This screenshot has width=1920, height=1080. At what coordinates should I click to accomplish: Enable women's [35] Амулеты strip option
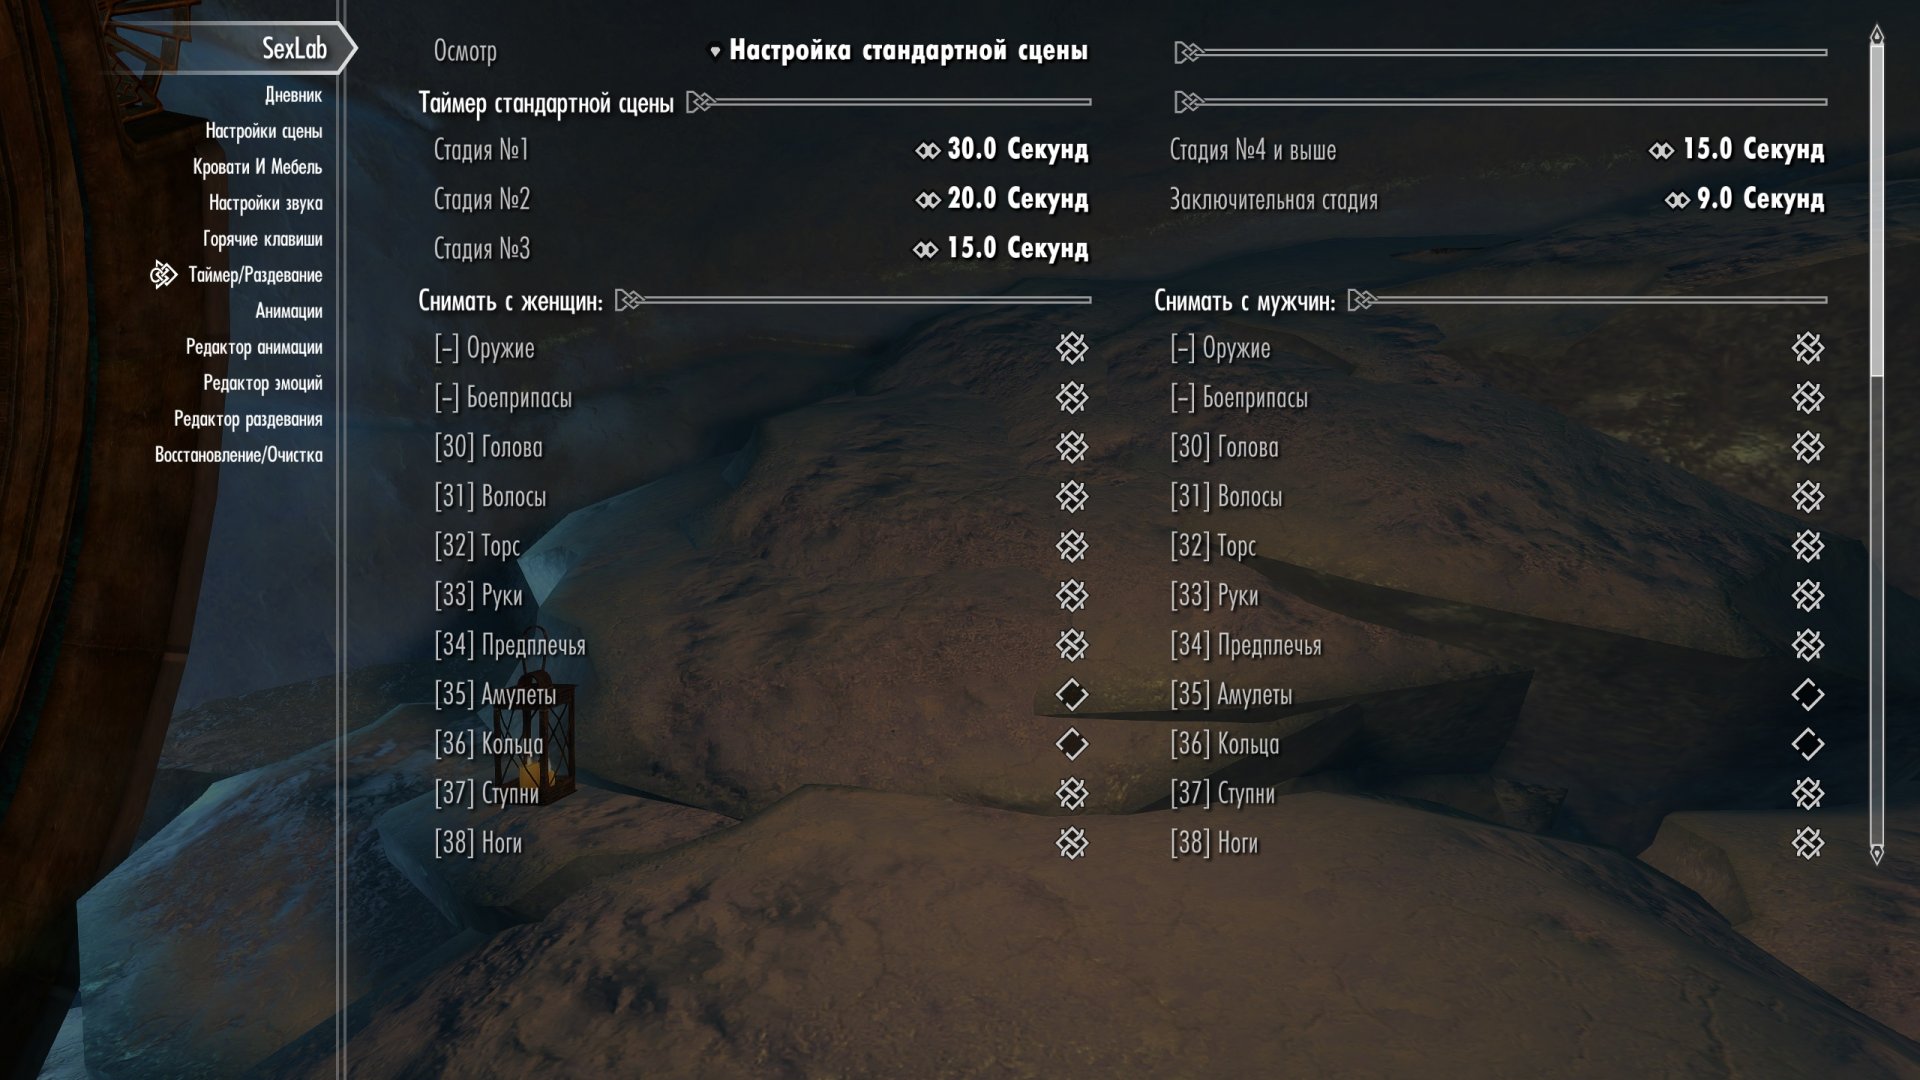(1071, 694)
